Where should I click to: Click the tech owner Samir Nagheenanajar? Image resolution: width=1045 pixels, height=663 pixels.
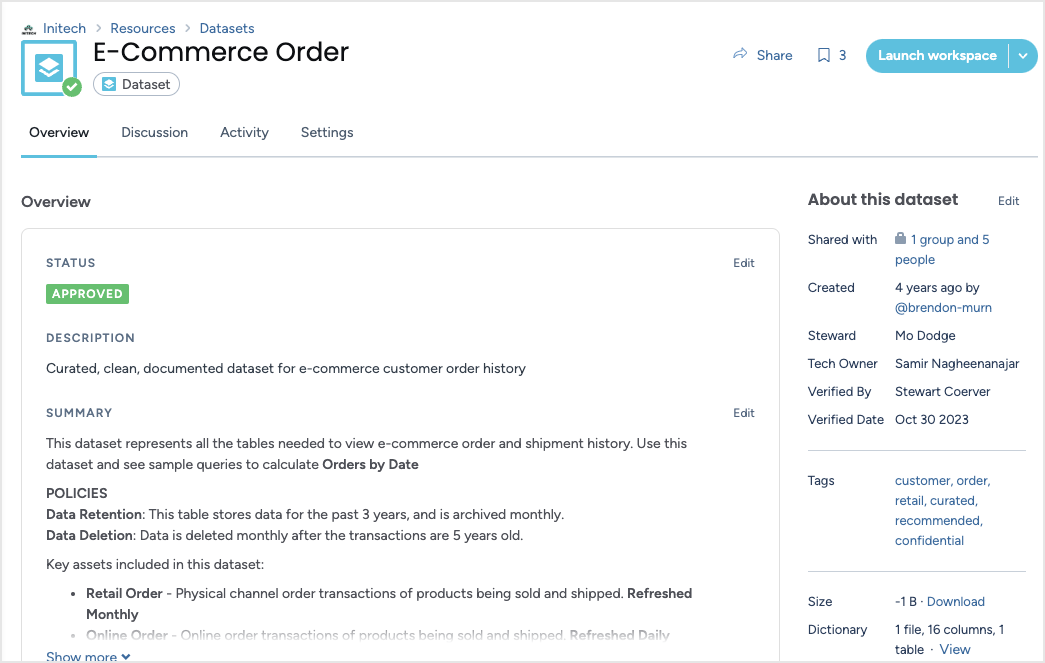[957, 364]
